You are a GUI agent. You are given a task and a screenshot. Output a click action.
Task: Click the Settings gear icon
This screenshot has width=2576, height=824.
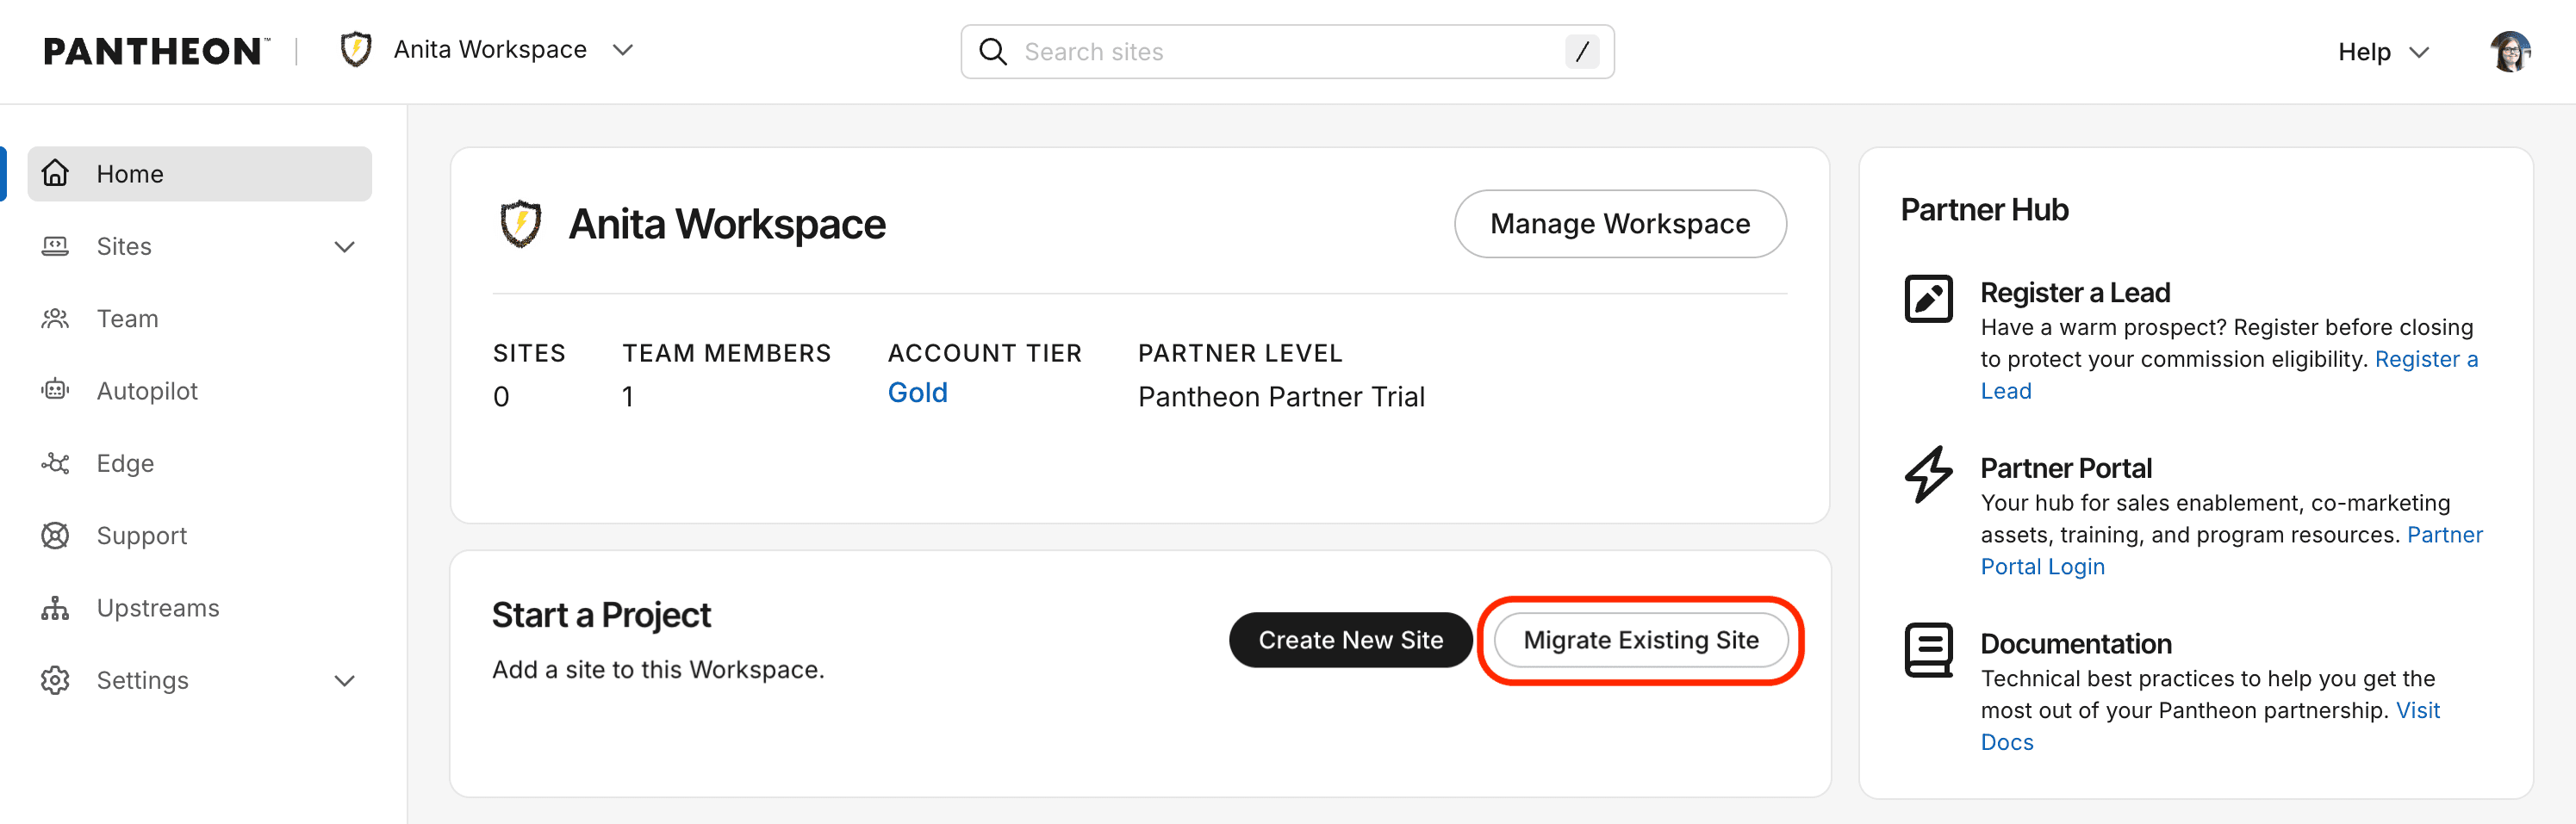click(55, 680)
